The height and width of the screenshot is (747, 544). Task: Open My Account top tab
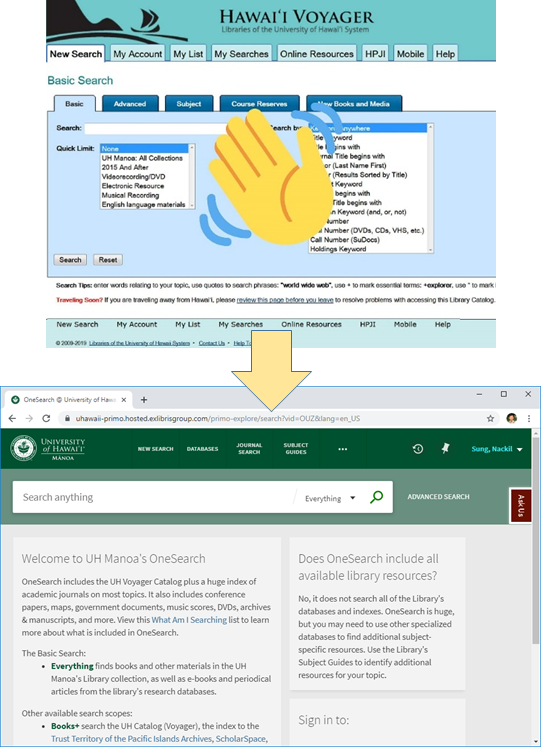pyautogui.click(x=138, y=54)
